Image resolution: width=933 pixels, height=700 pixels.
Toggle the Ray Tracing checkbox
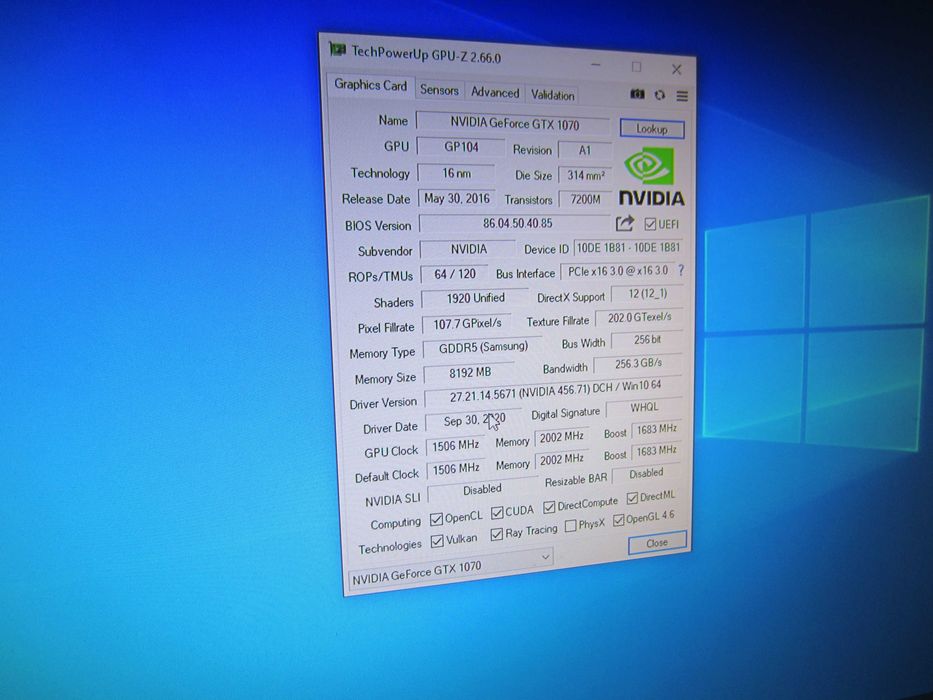coord(496,535)
